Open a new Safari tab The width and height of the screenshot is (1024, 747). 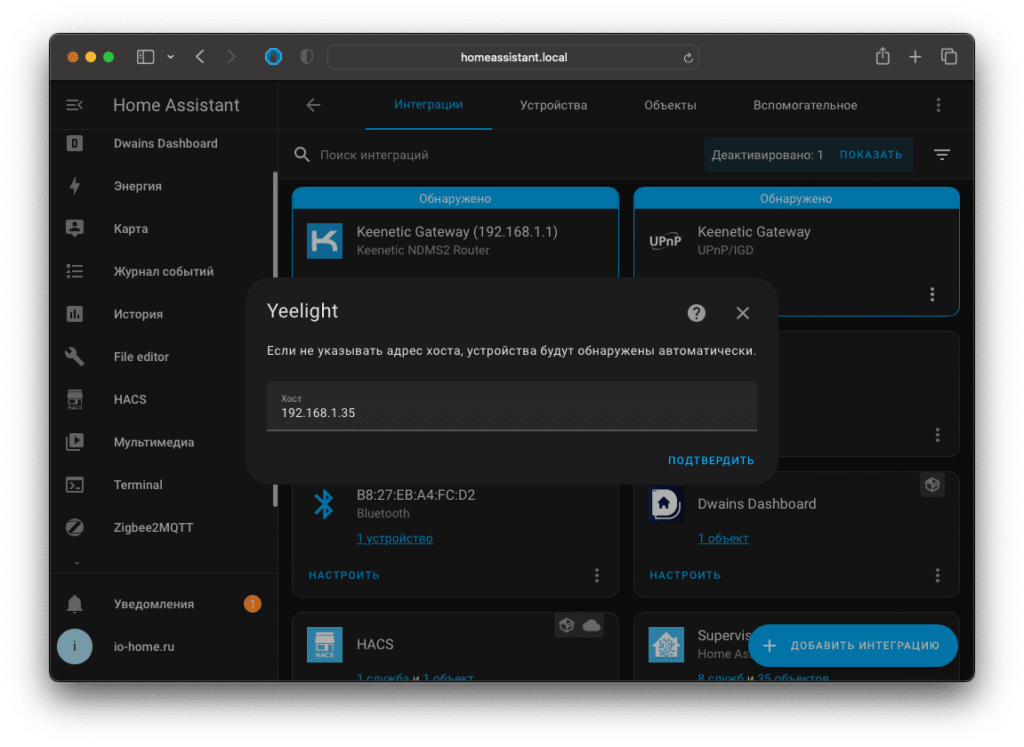point(915,57)
